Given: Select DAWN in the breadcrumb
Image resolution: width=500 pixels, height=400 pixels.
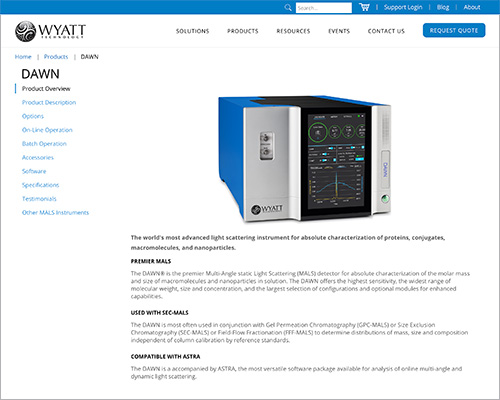Looking at the screenshot, I should point(90,57).
